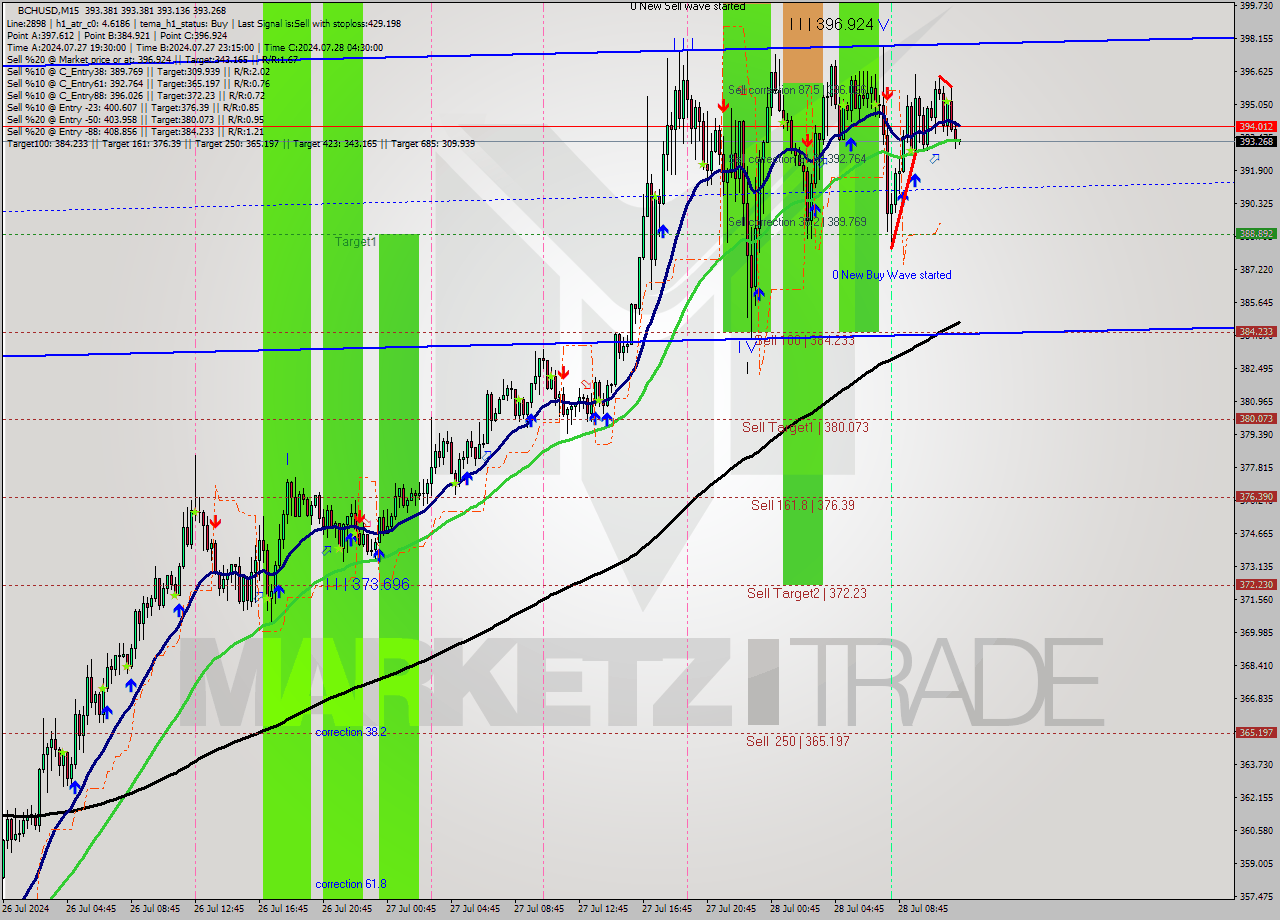This screenshot has width=1280, height=920.
Task: Click the 'Sell %10 @ C_Entry61: 392.764' line
Action: click(138, 83)
